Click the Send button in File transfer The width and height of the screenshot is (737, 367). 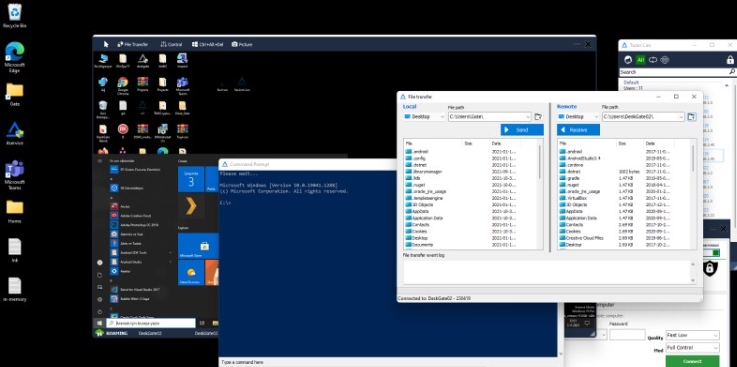click(522, 130)
